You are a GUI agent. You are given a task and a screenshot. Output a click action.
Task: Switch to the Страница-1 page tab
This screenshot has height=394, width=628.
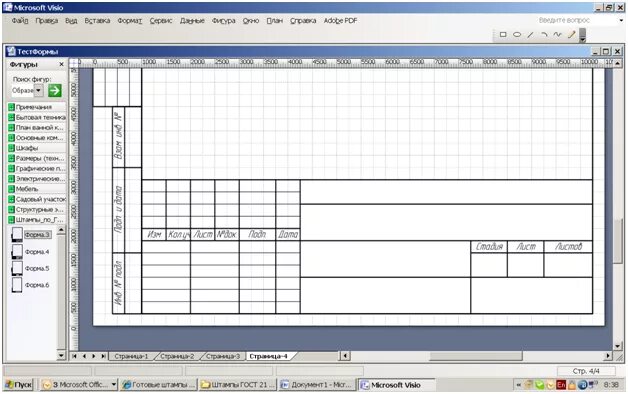pos(131,356)
